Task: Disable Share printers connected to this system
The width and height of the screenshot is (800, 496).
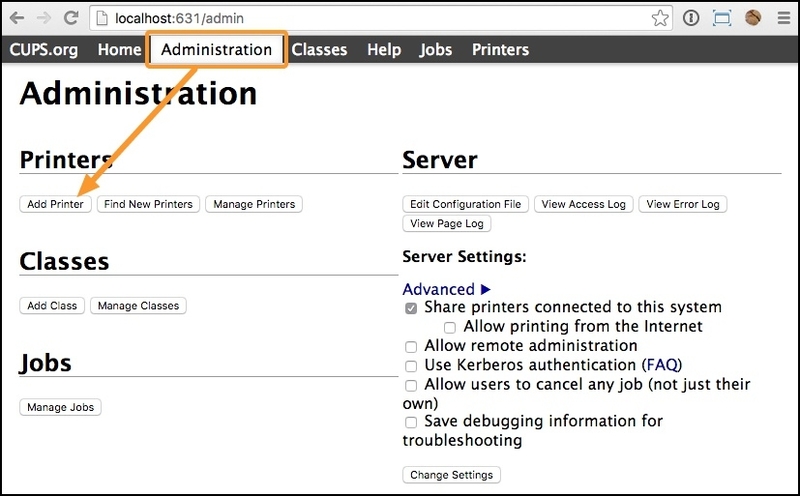Action: click(x=411, y=308)
